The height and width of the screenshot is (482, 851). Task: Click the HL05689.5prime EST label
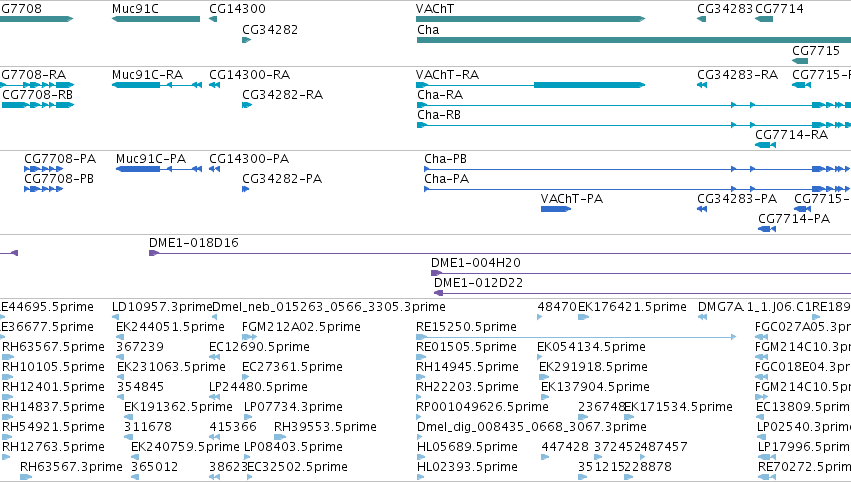click(x=467, y=447)
